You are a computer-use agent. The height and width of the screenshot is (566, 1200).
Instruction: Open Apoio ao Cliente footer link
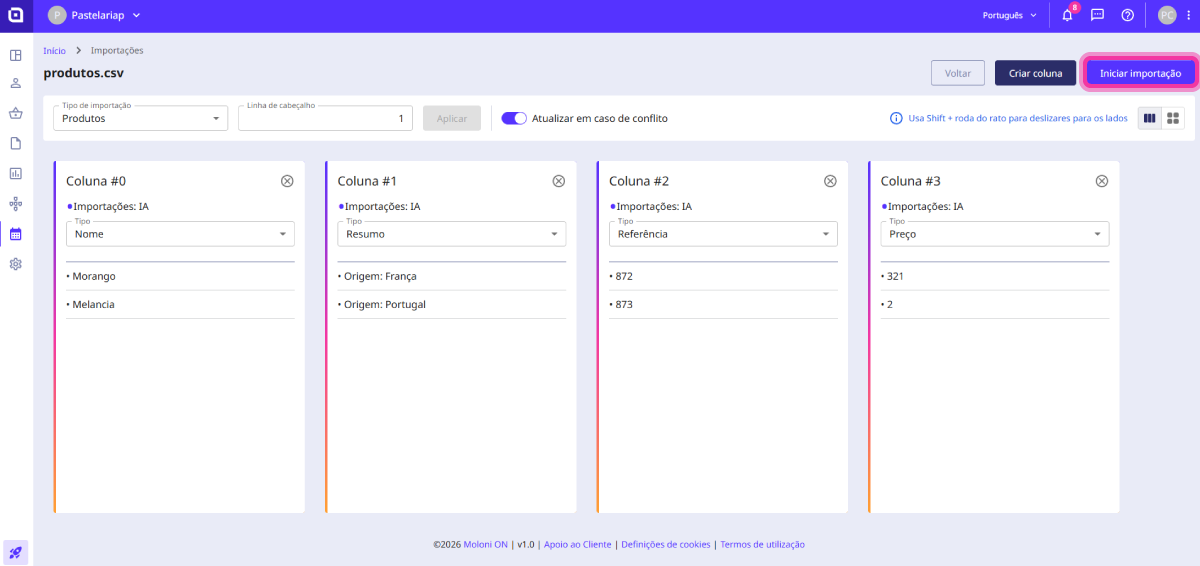pyautogui.click(x=577, y=545)
